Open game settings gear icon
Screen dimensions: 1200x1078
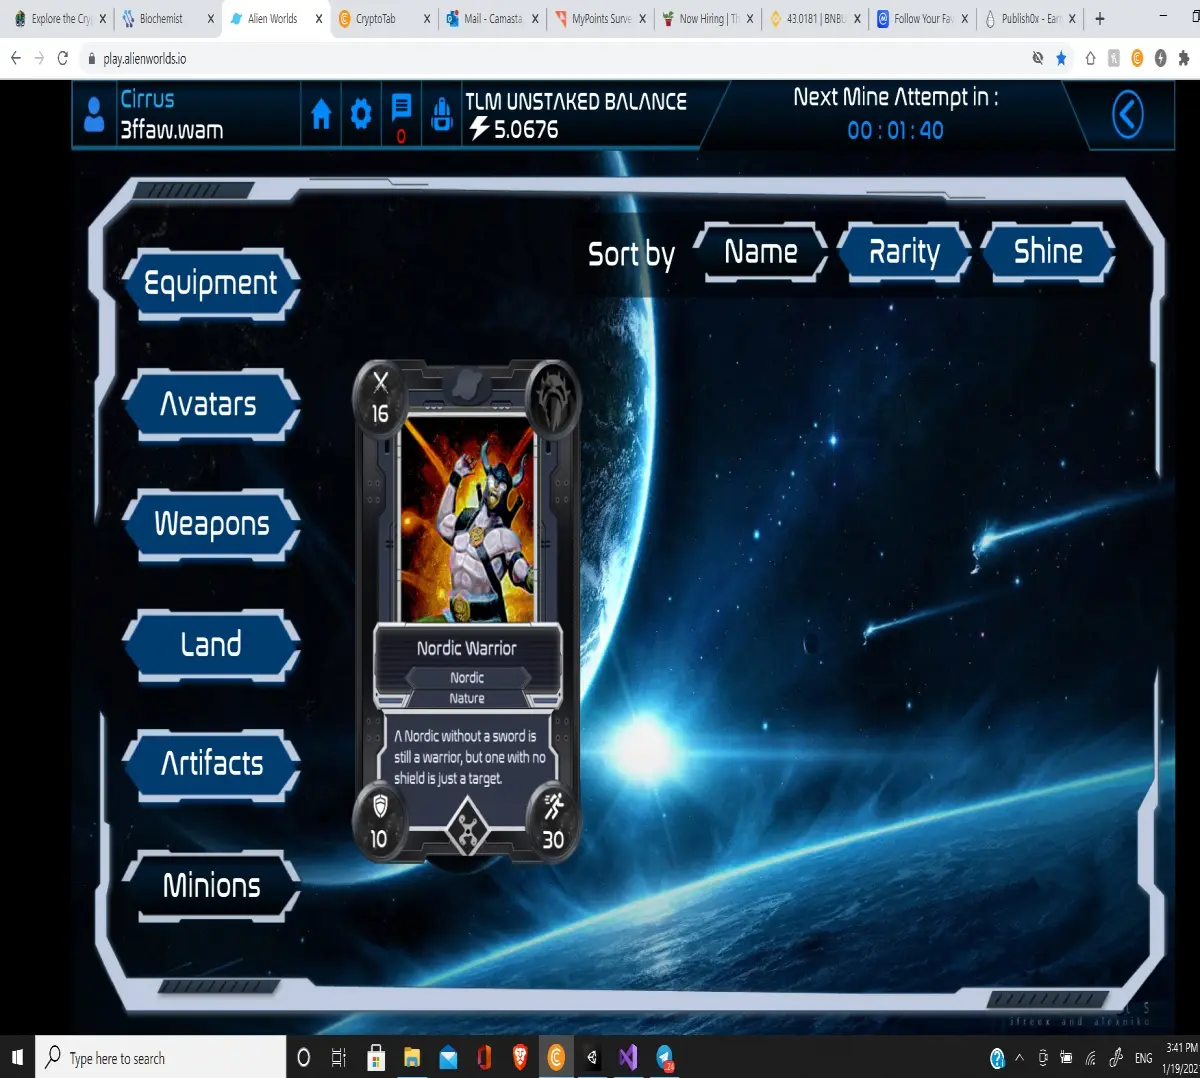point(361,114)
